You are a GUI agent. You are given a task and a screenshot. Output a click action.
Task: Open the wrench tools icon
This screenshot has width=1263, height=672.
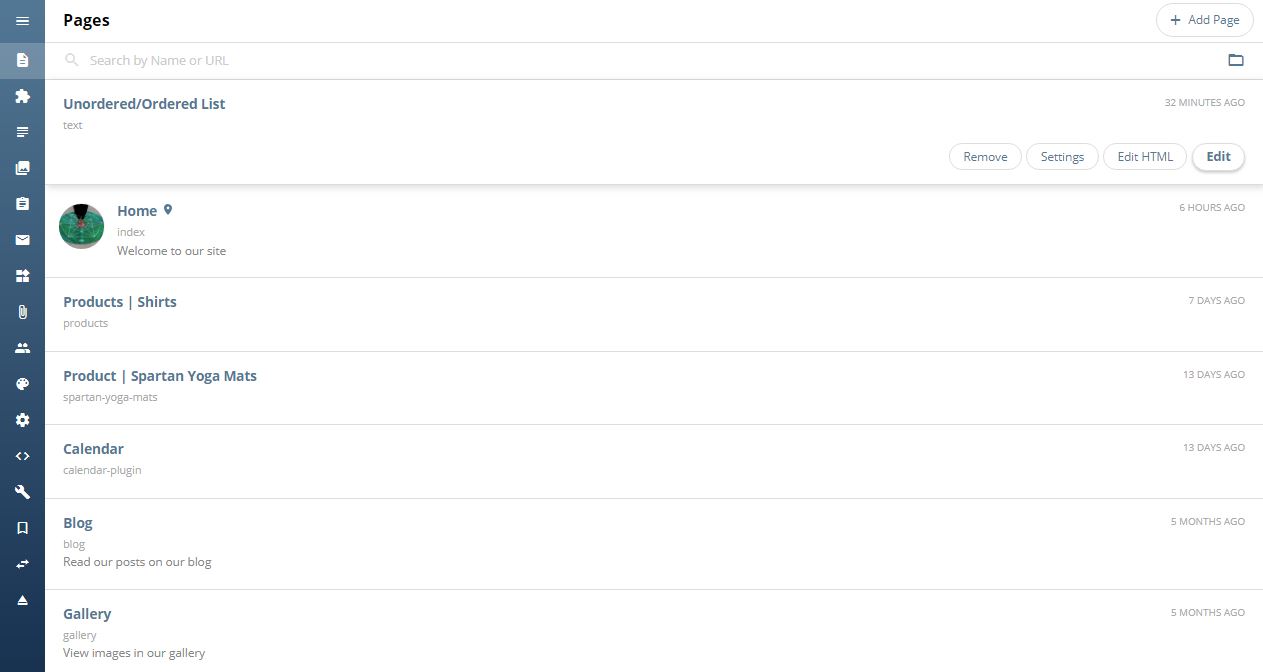click(22, 492)
